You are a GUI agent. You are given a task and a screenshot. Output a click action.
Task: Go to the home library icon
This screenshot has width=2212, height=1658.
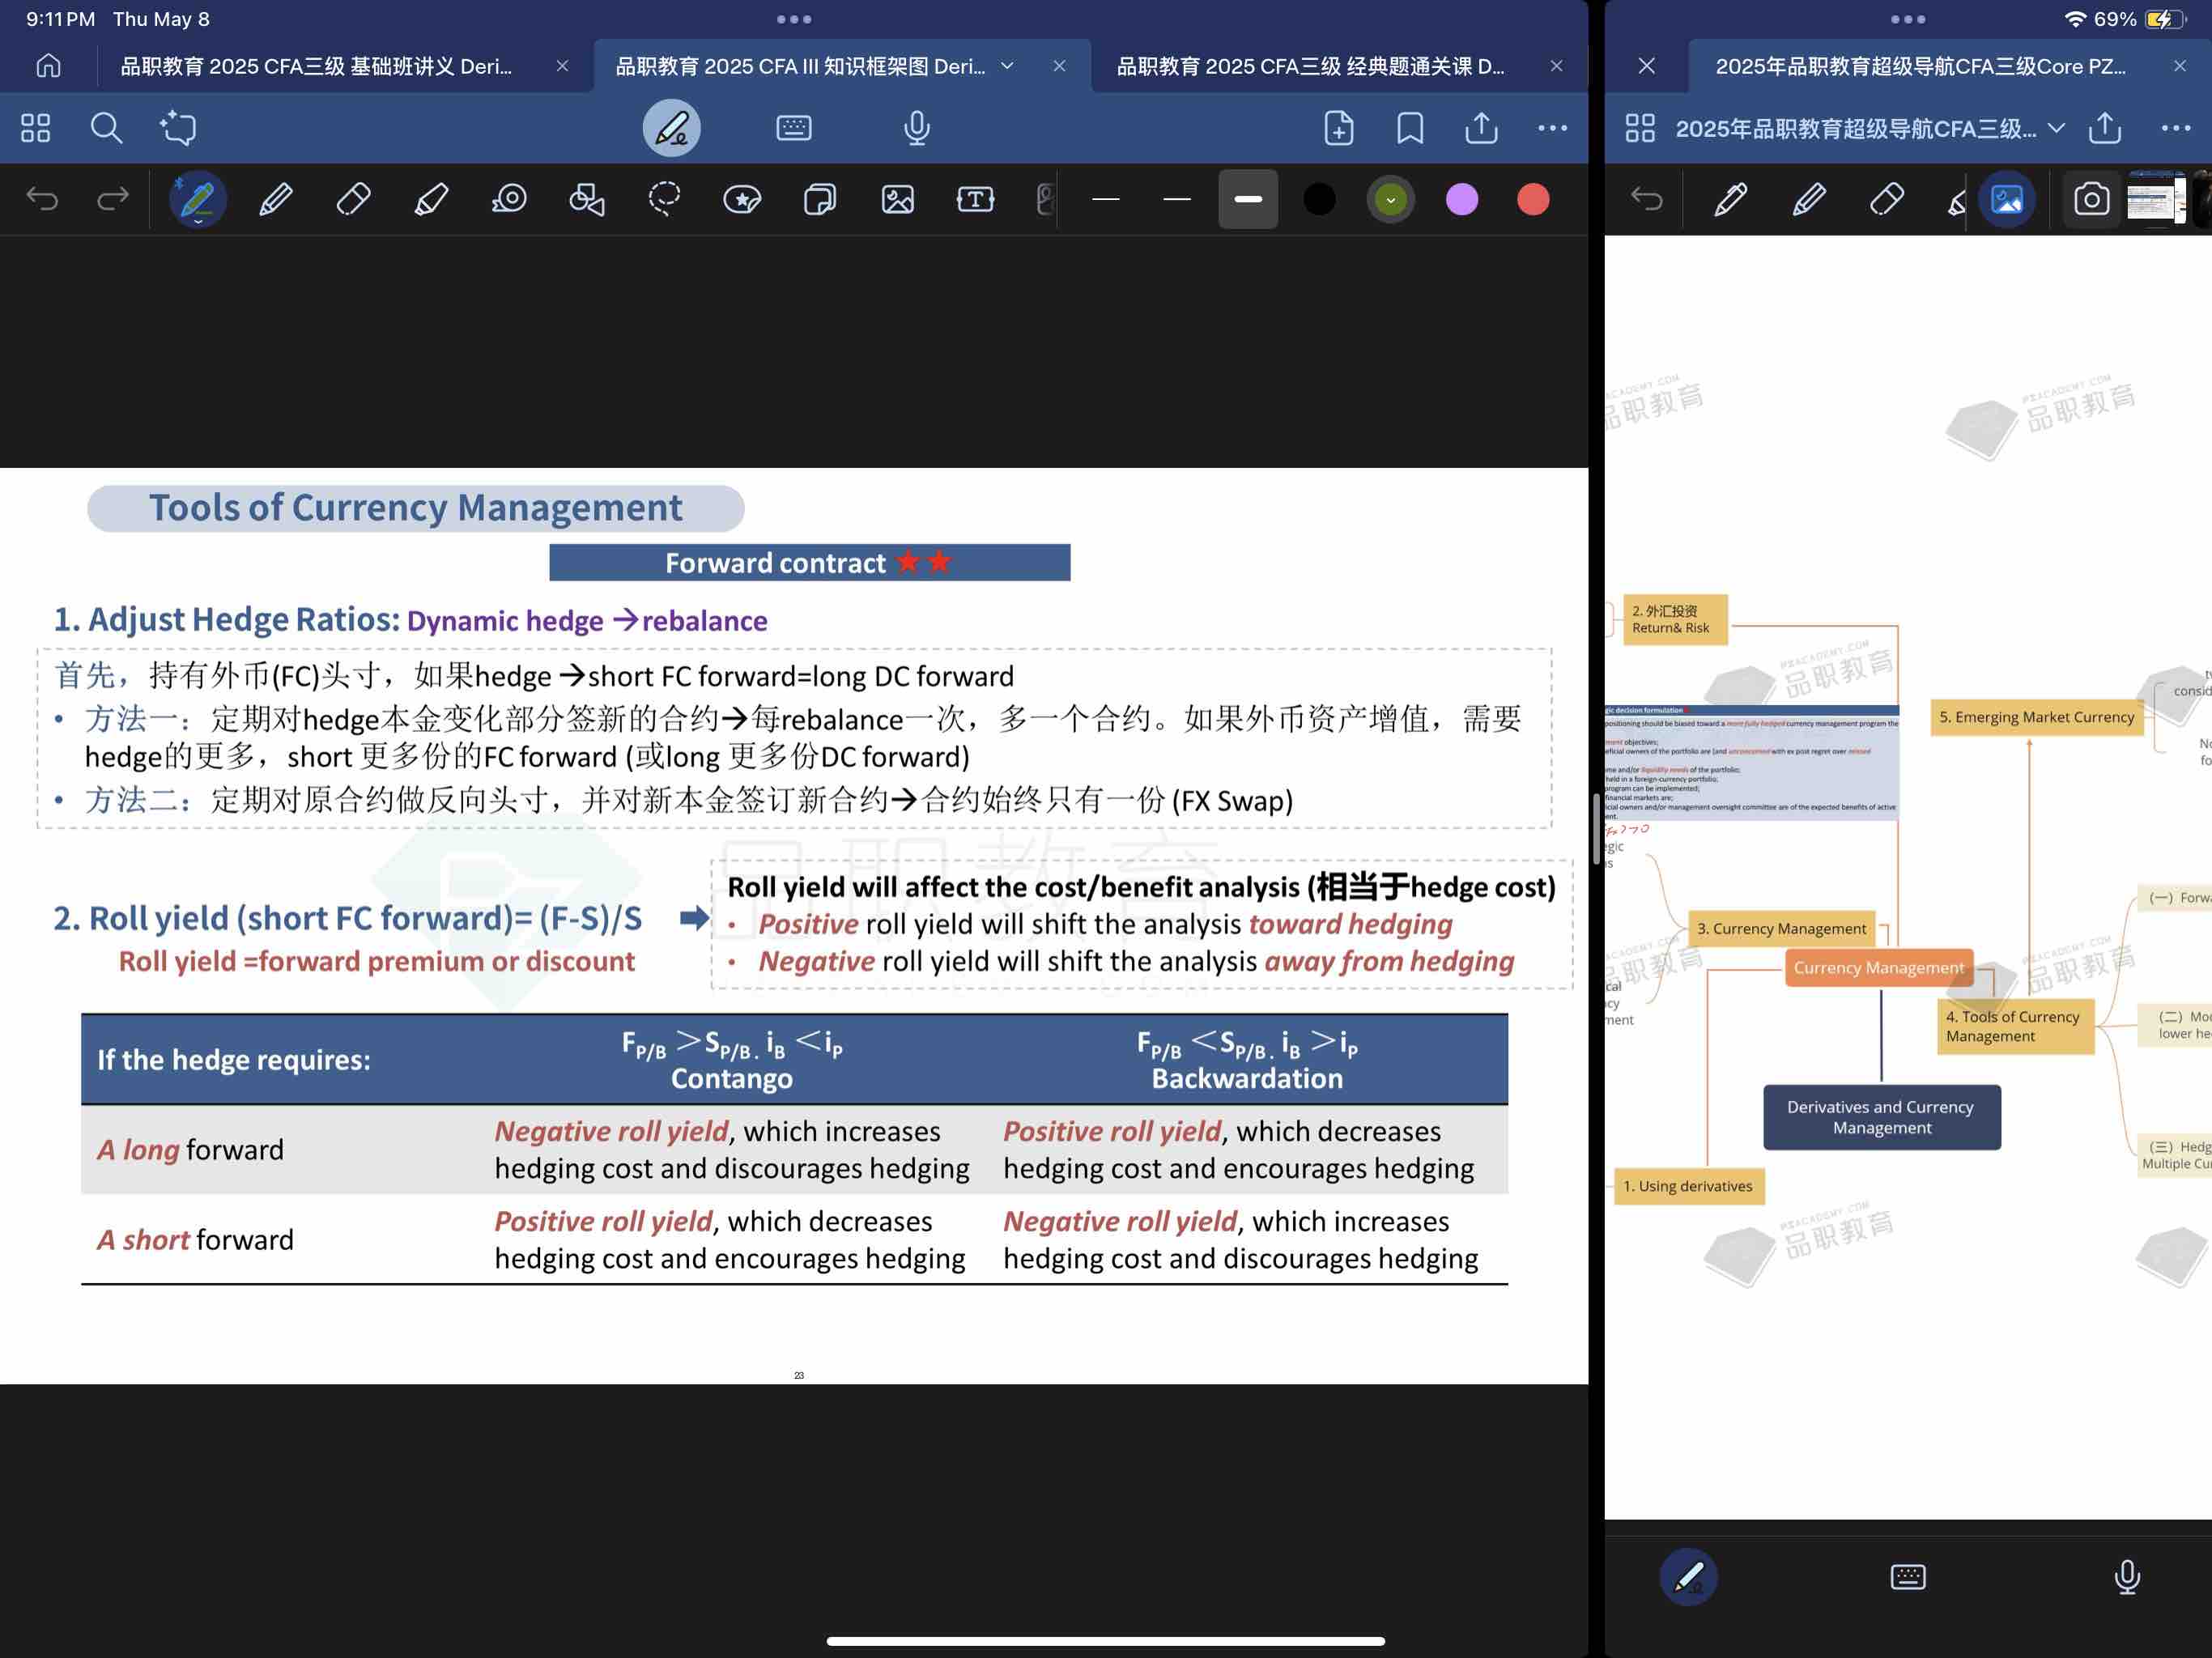click(x=48, y=66)
